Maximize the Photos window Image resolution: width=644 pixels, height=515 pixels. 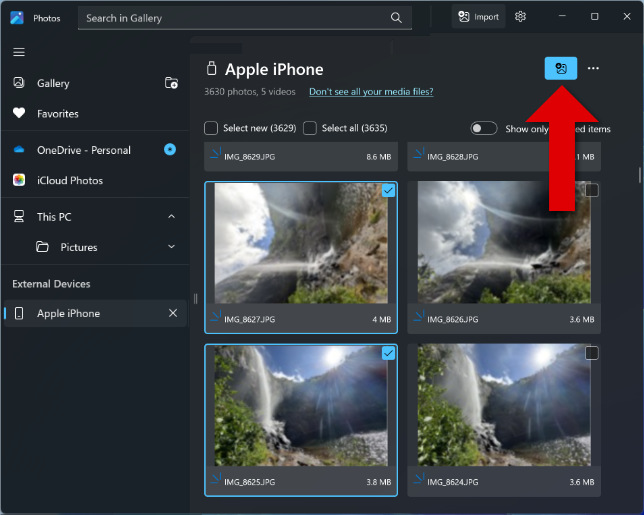tap(594, 16)
